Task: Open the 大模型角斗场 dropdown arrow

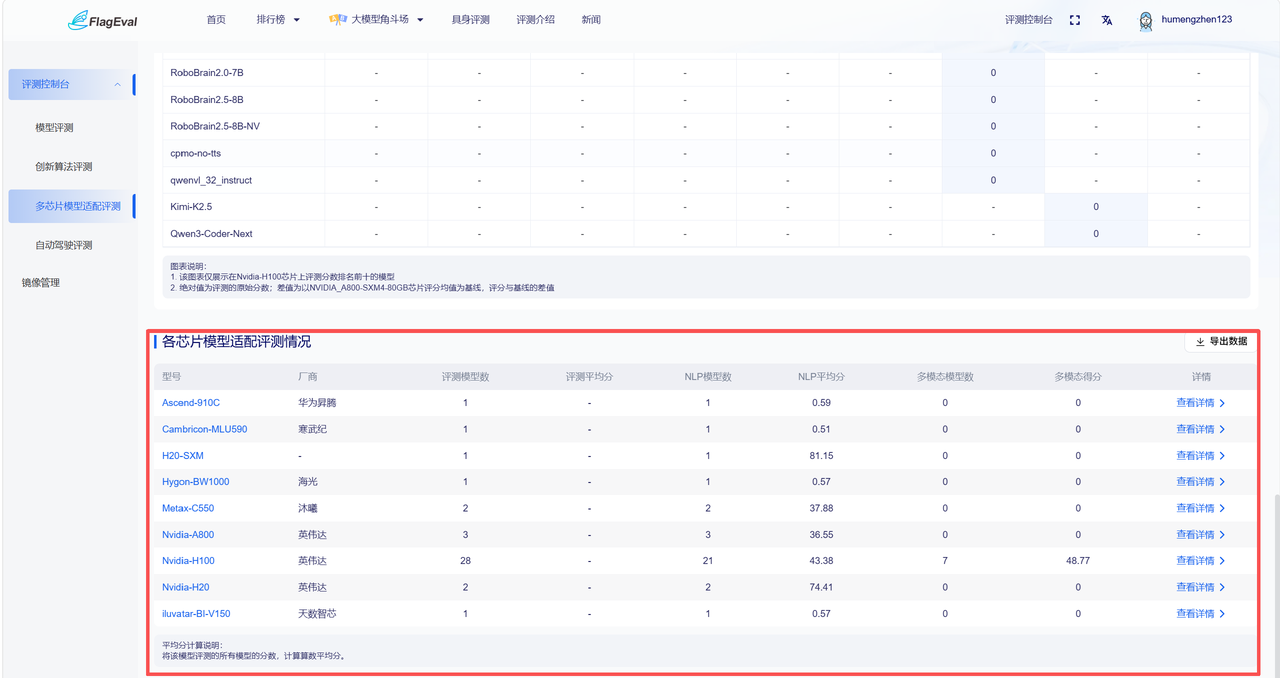Action: coord(420,20)
